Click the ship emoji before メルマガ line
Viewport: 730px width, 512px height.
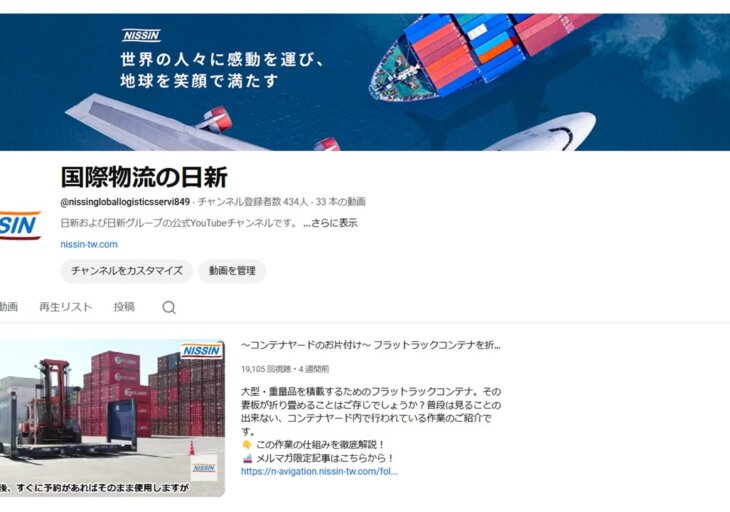[247, 458]
